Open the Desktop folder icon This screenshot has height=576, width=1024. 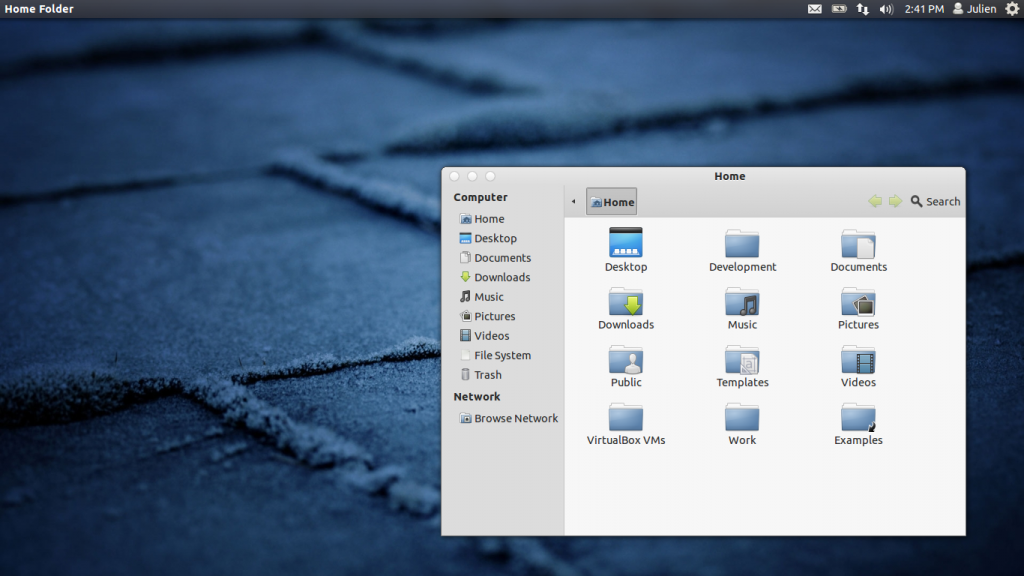pyautogui.click(x=626, y=243)
